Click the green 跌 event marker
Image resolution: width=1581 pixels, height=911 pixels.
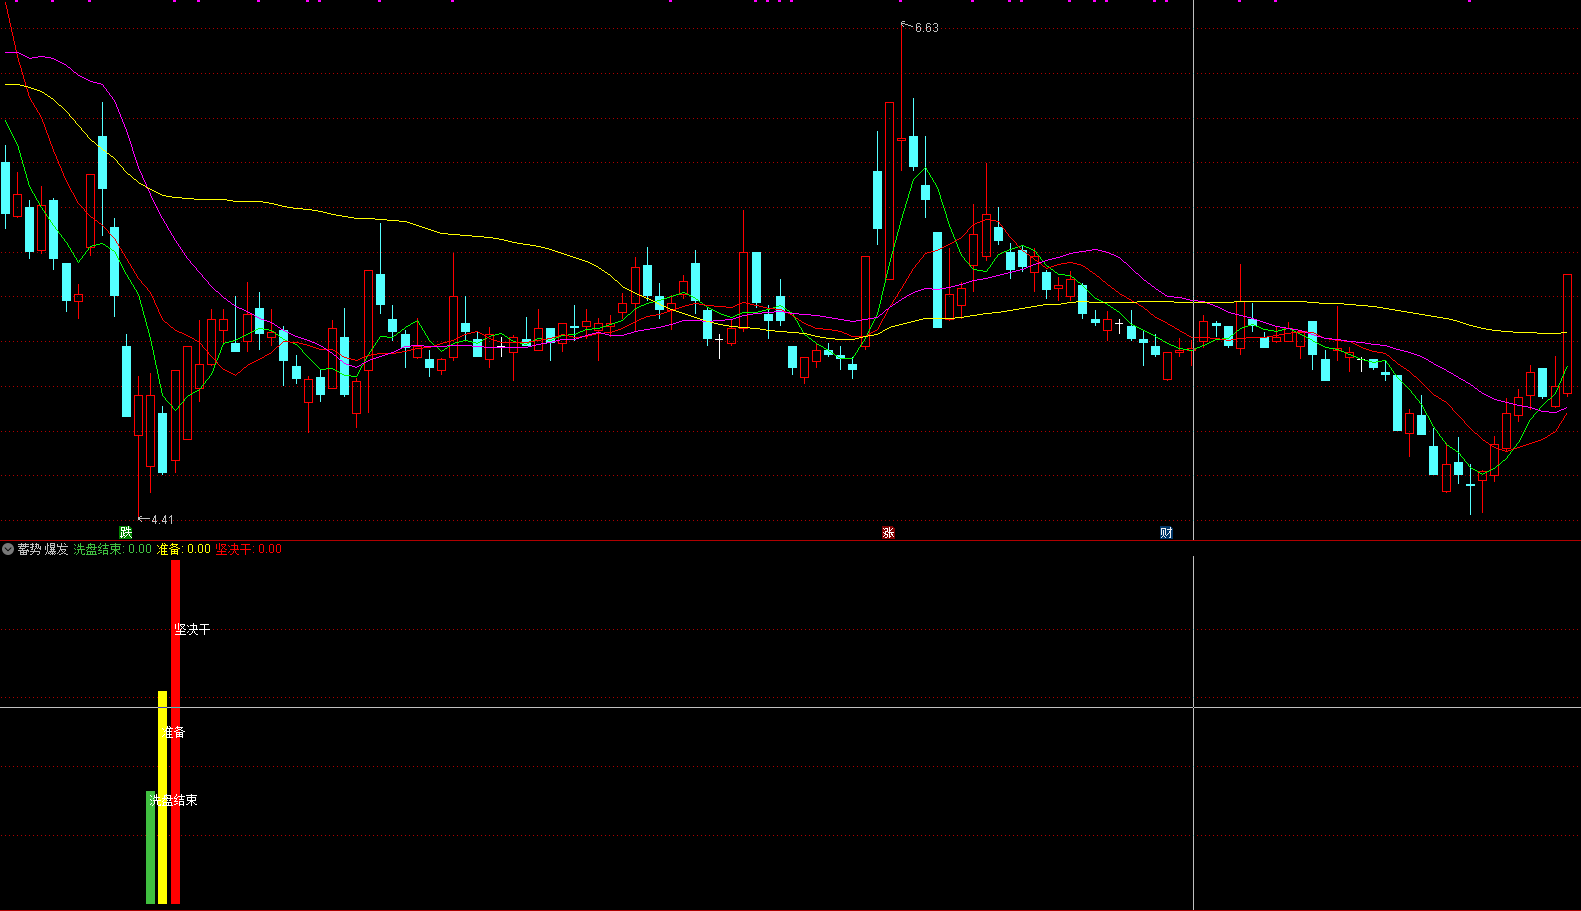pyautogui.click(x=126, y=532)
